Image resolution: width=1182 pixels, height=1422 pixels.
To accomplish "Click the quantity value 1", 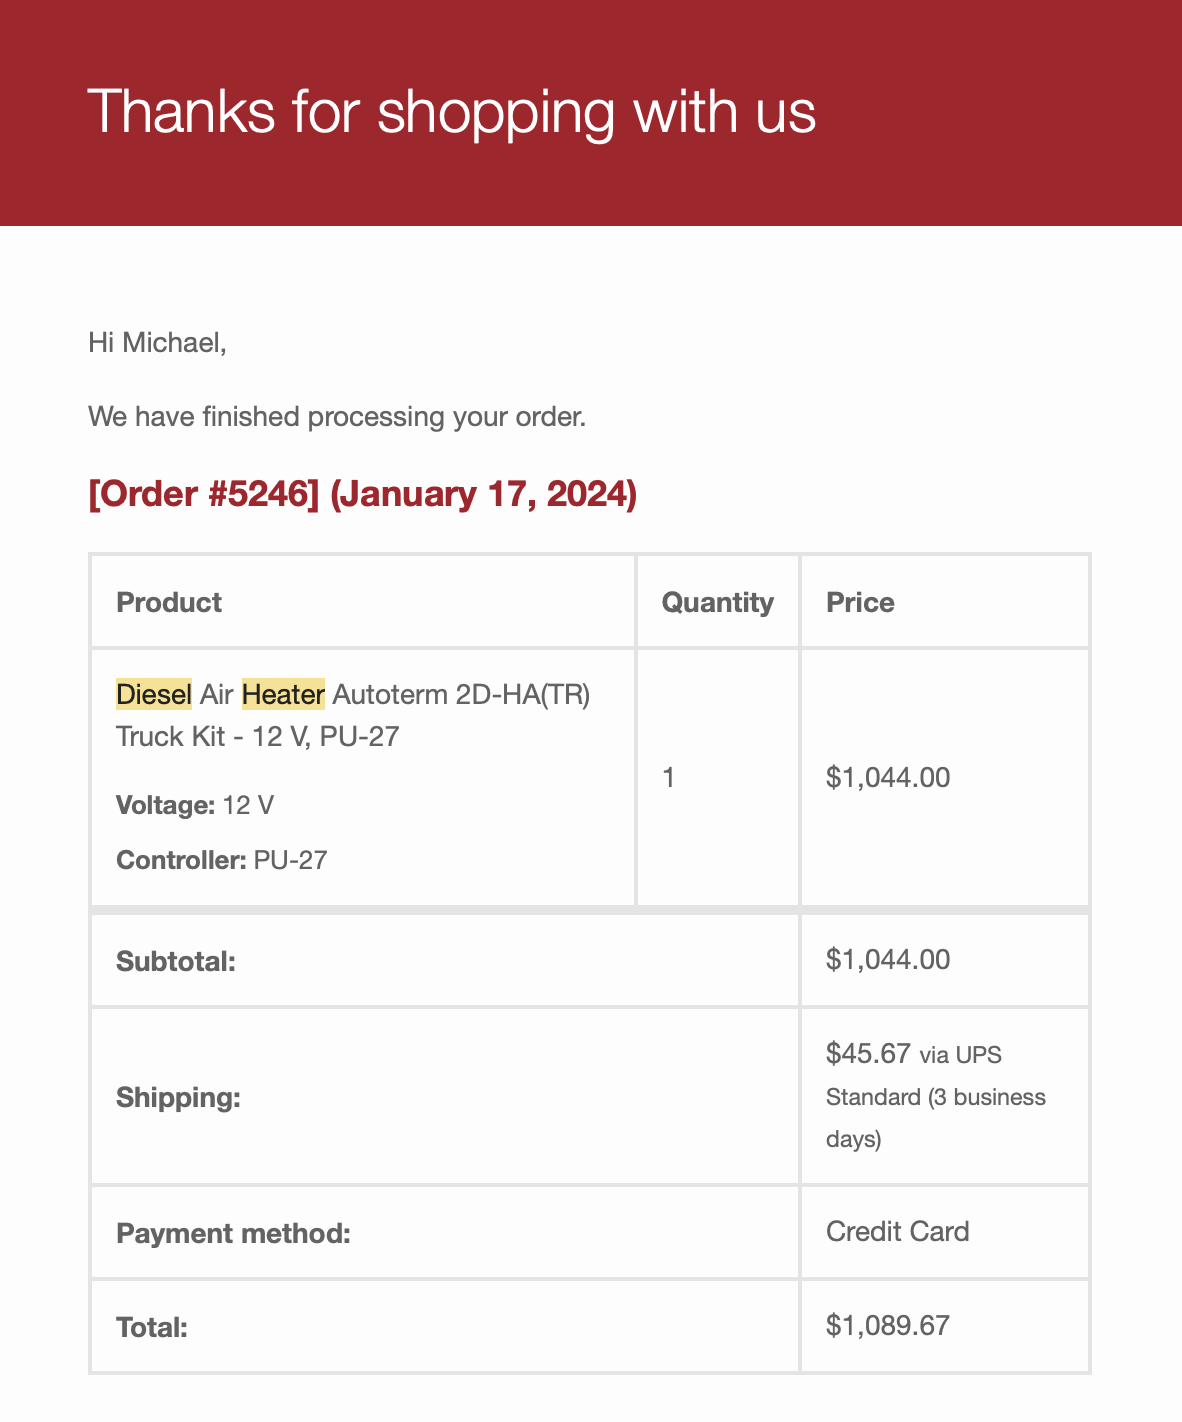I will click(669, 778).
